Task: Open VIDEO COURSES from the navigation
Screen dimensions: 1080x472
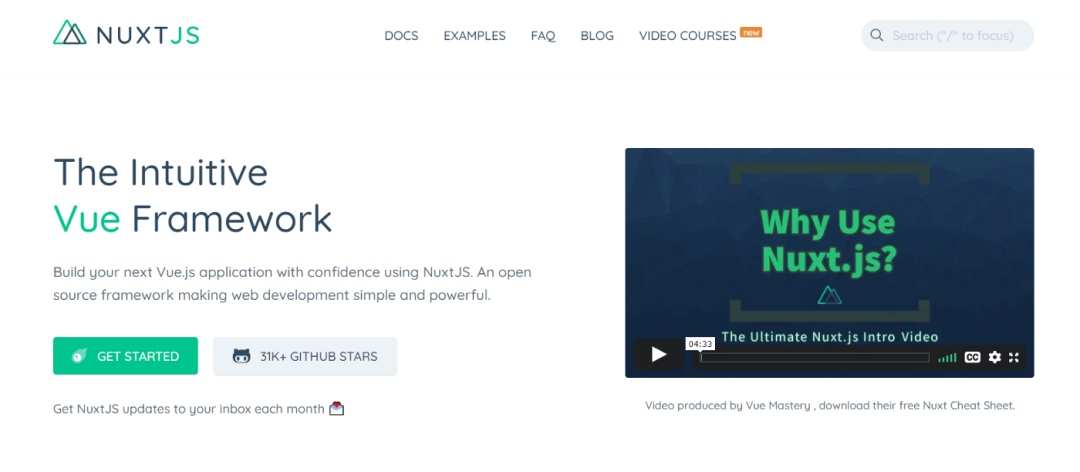Action: pos(688,36)
